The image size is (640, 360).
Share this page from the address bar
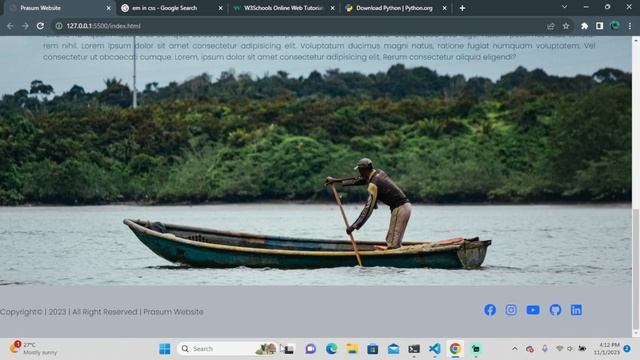click(x=551, y=26)
